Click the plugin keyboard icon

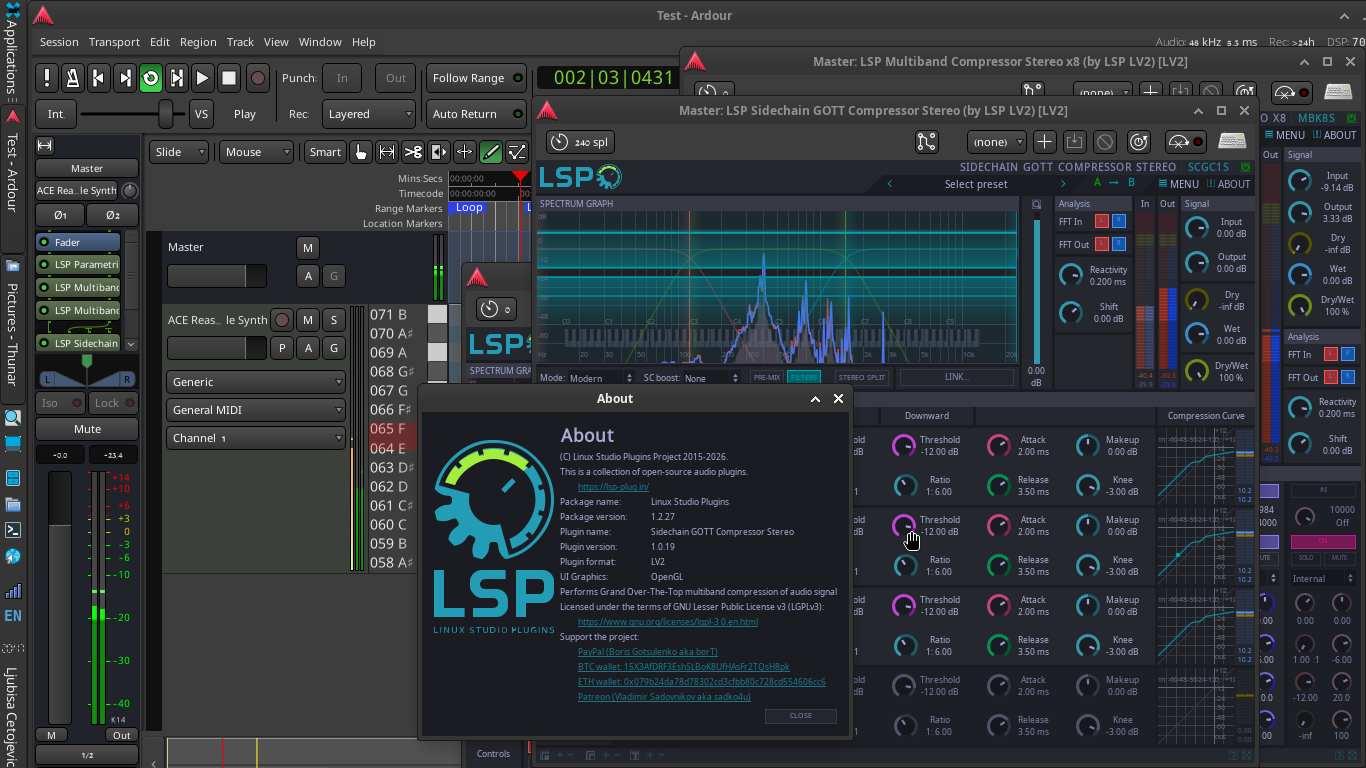1232,142
